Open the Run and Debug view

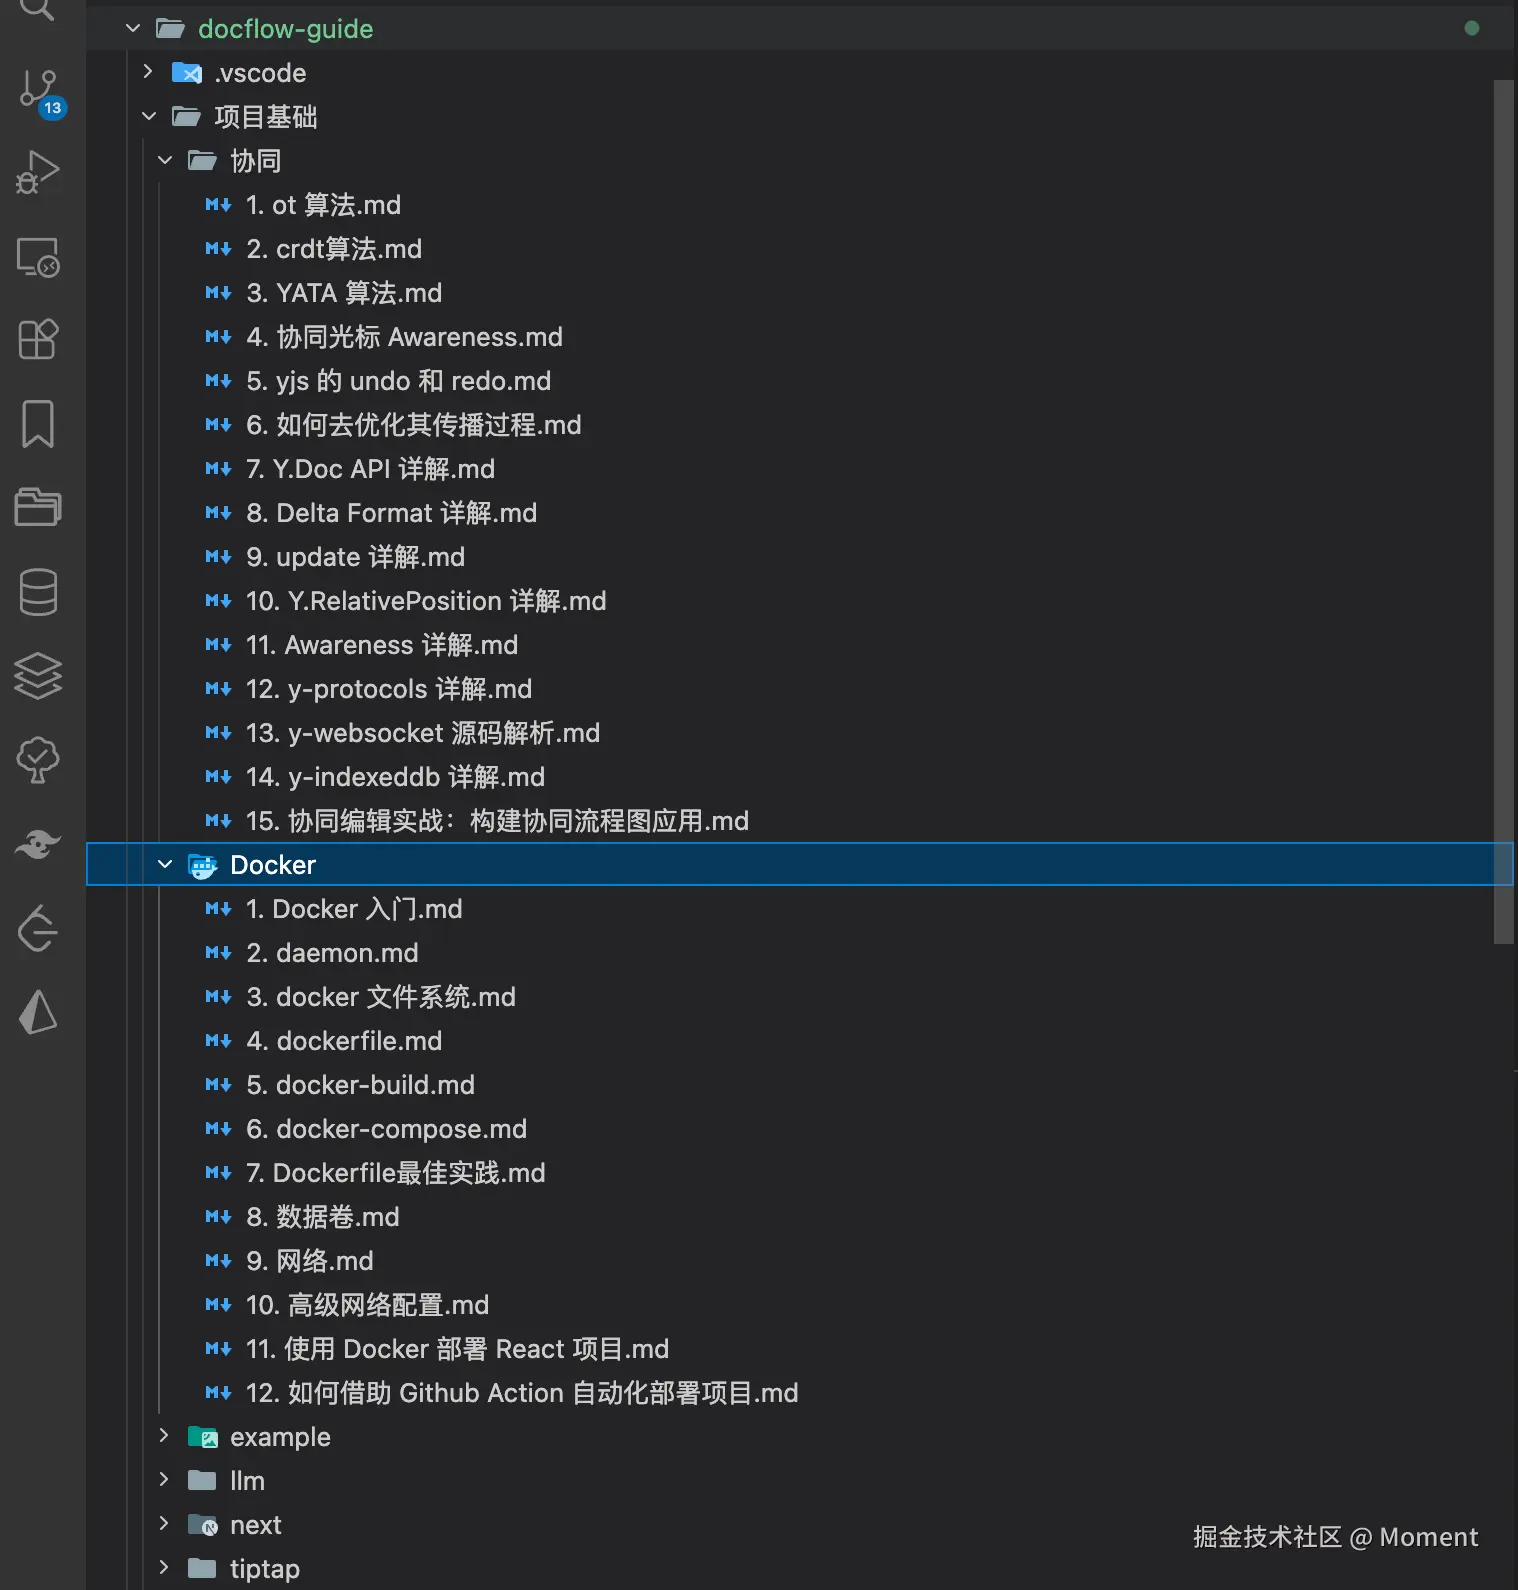point(38,172)
